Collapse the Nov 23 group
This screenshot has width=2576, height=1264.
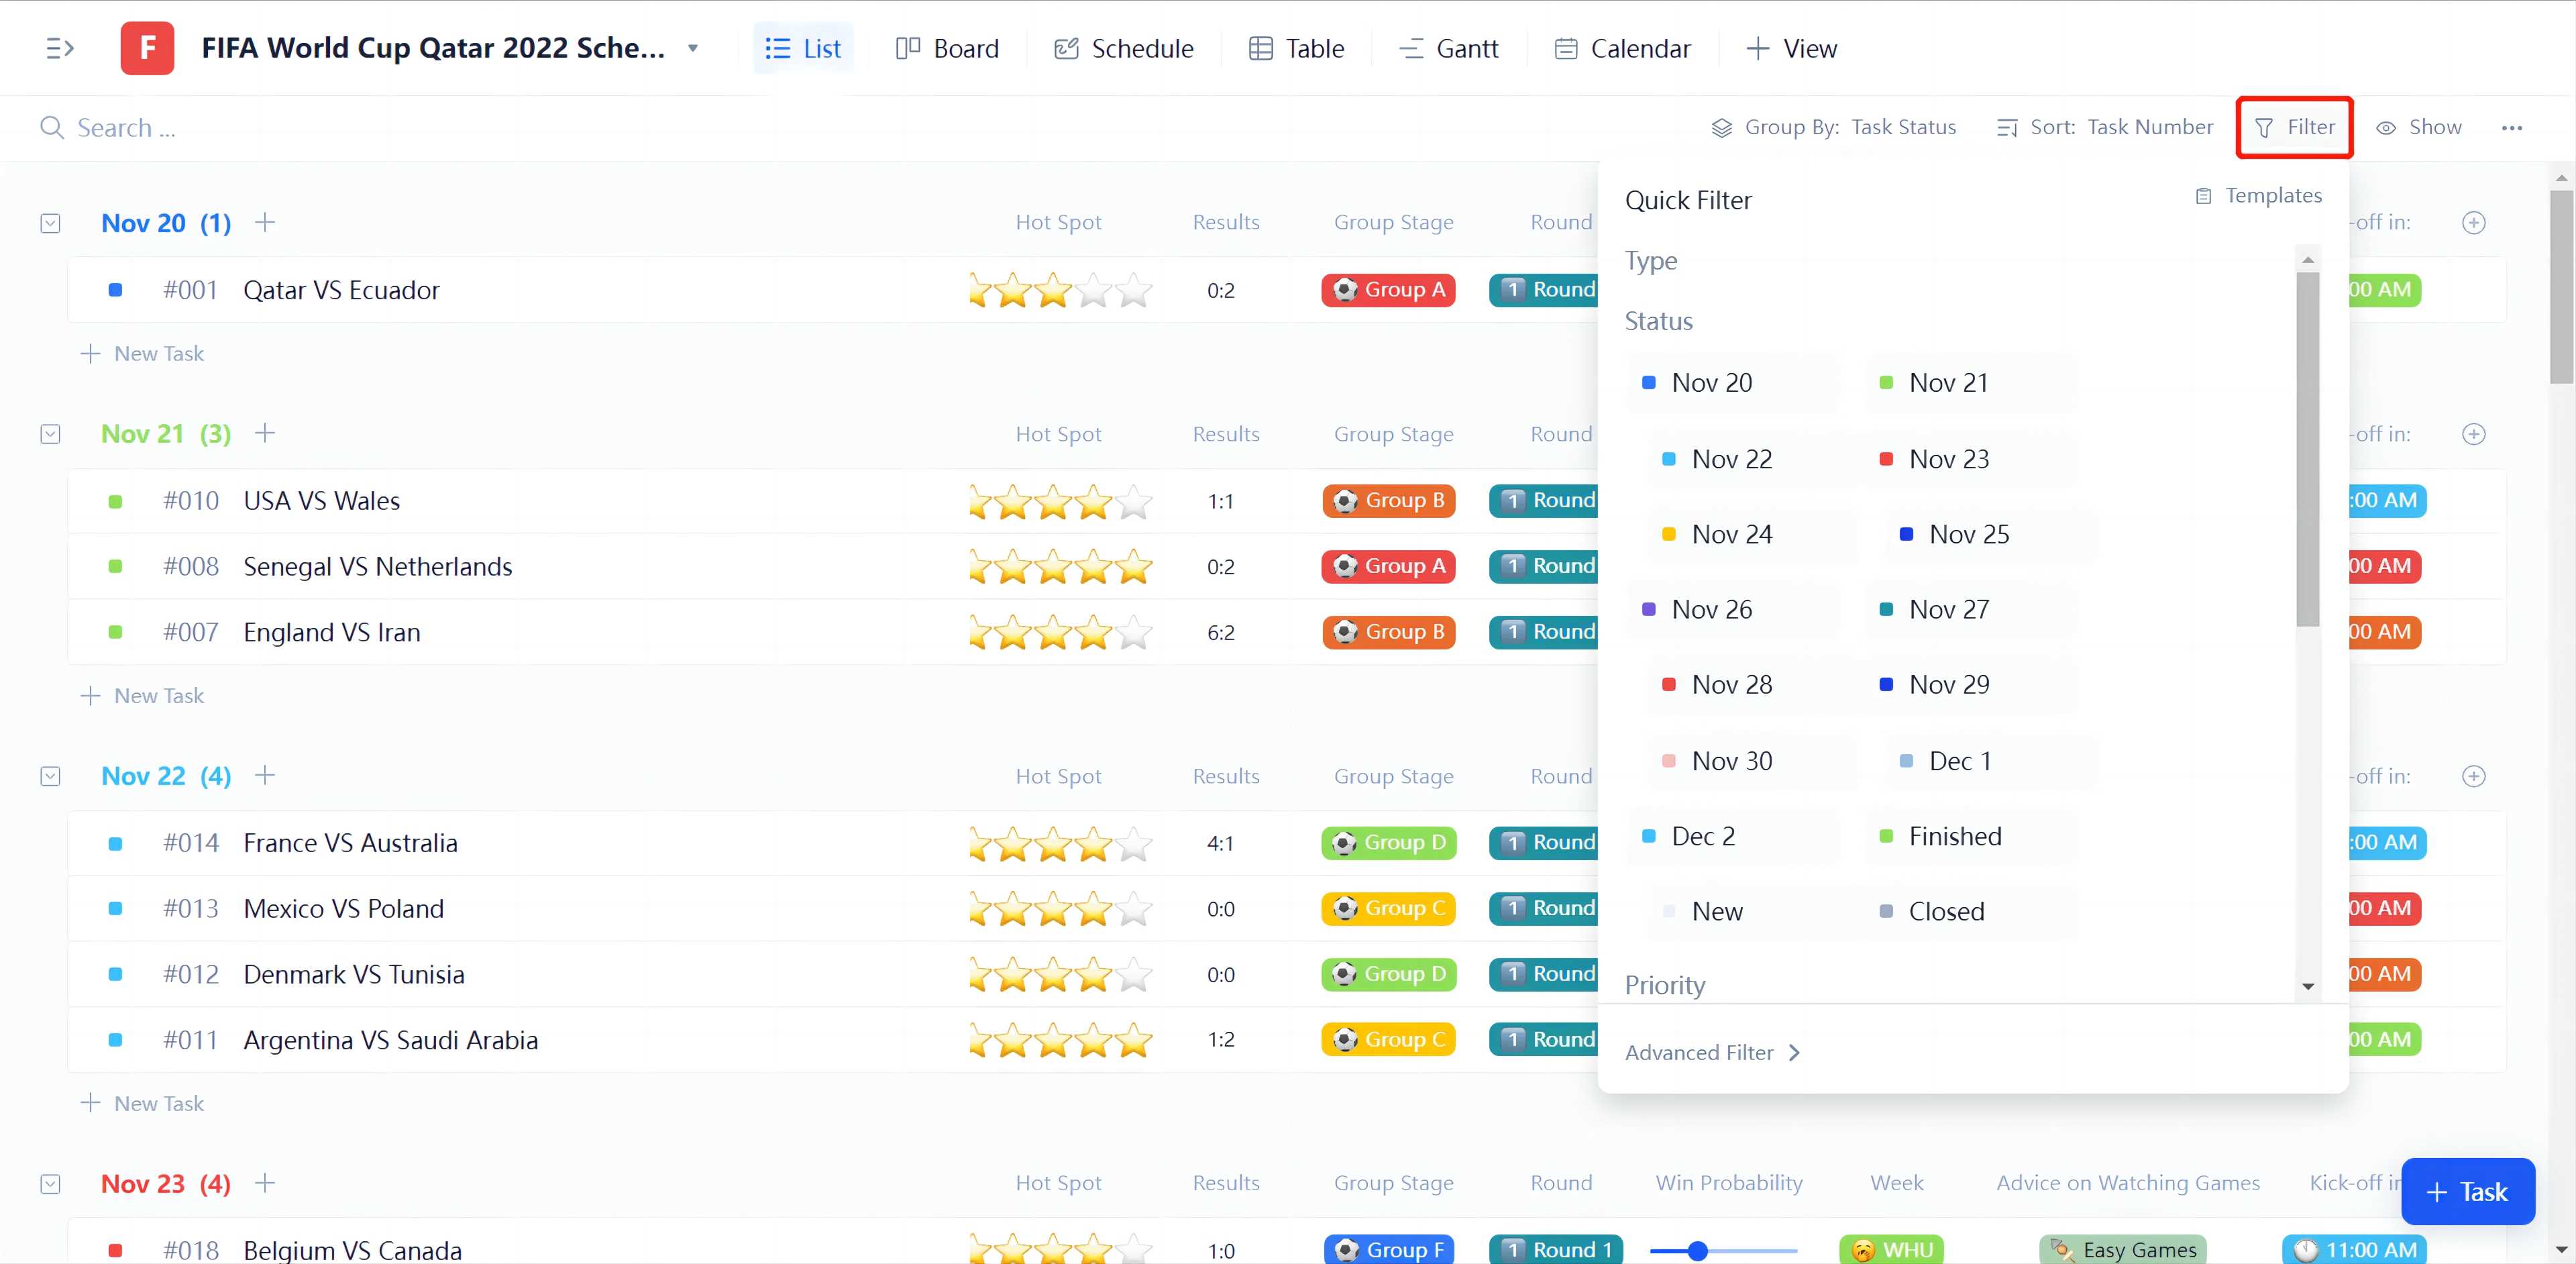coord(50,1184)
